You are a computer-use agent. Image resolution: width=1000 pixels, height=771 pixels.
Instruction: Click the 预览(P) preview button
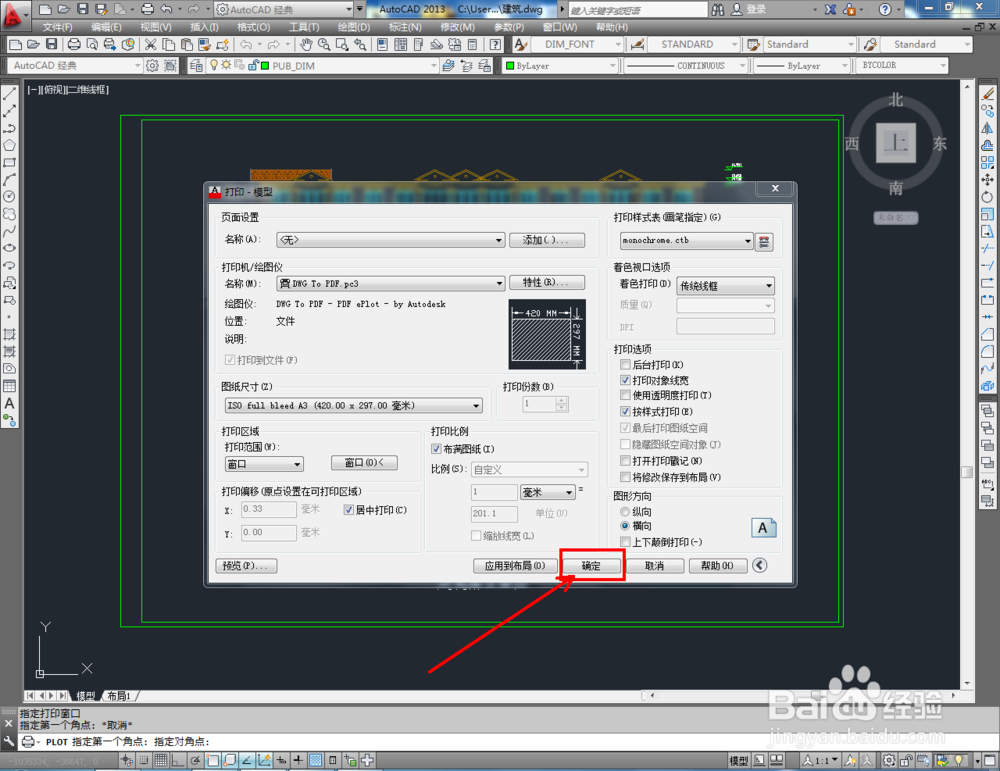pos(246,566)
